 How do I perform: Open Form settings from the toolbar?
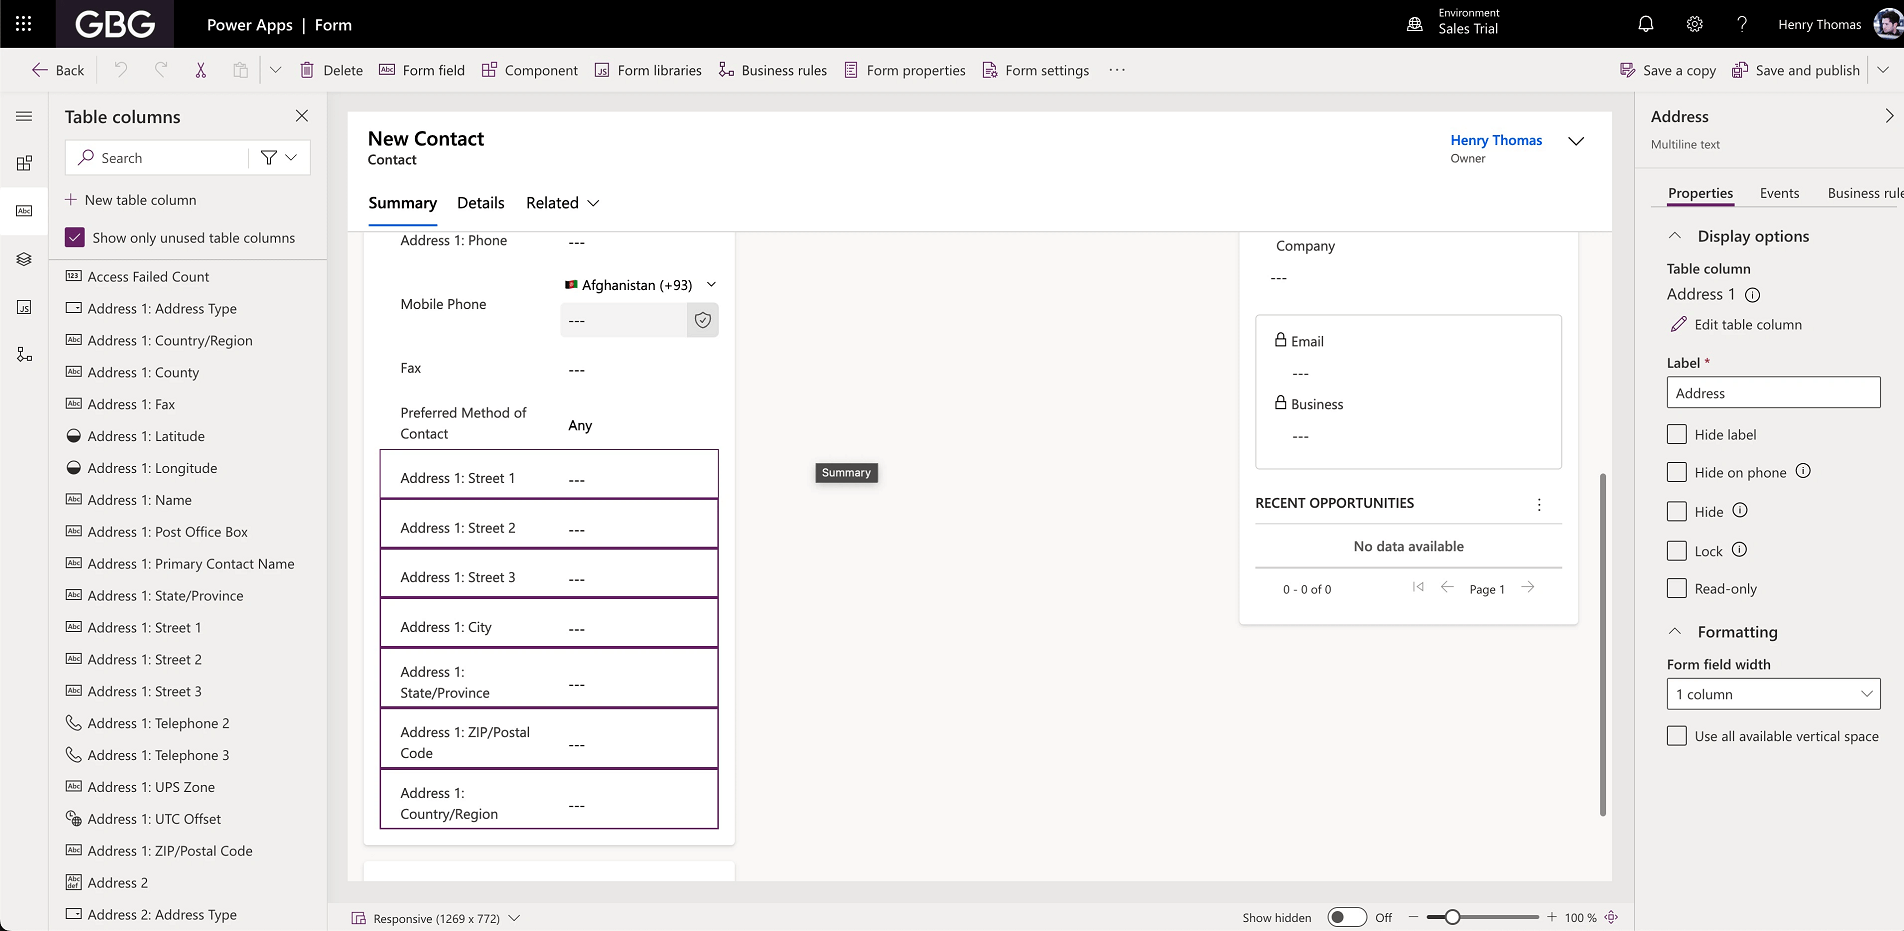(1036, 70)
